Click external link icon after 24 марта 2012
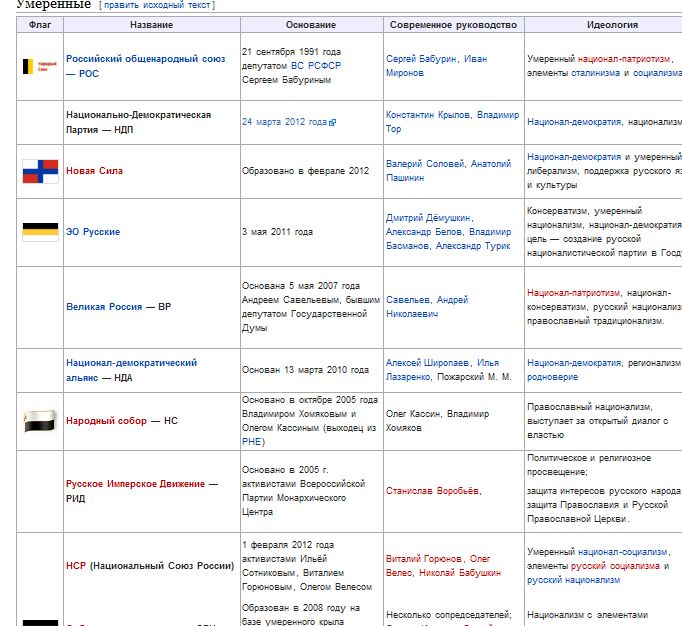The width and height of the screenshot is (682, 626). (333, 123)
